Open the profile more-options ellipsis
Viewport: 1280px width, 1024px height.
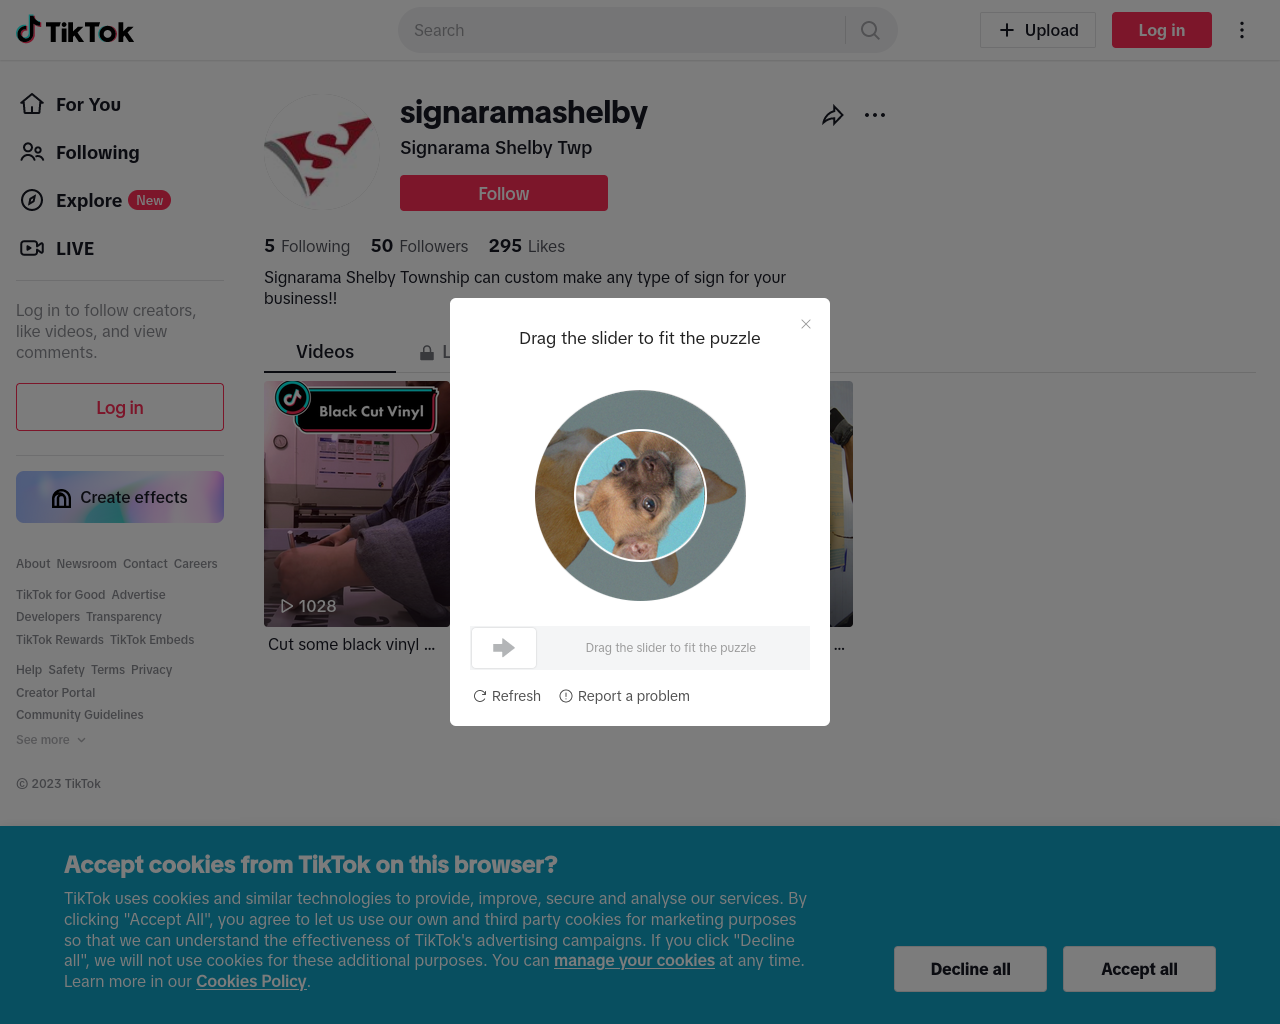pos(875,115)
